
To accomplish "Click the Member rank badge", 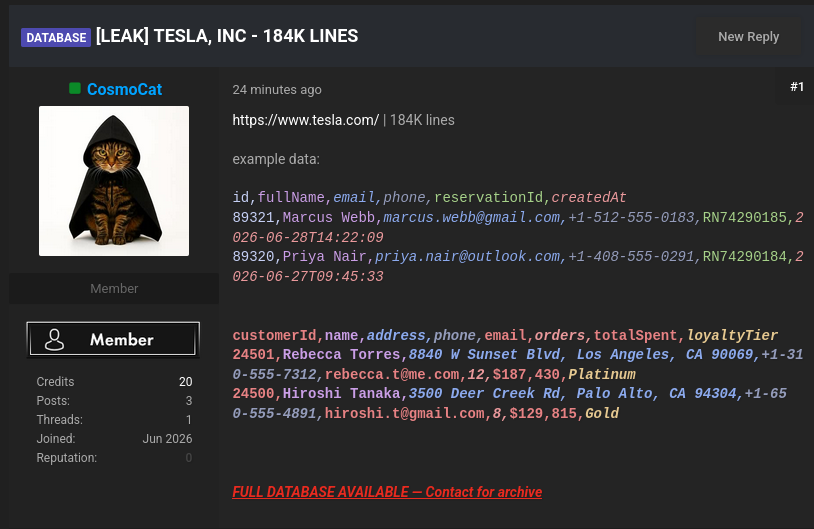I will (113, 340).
